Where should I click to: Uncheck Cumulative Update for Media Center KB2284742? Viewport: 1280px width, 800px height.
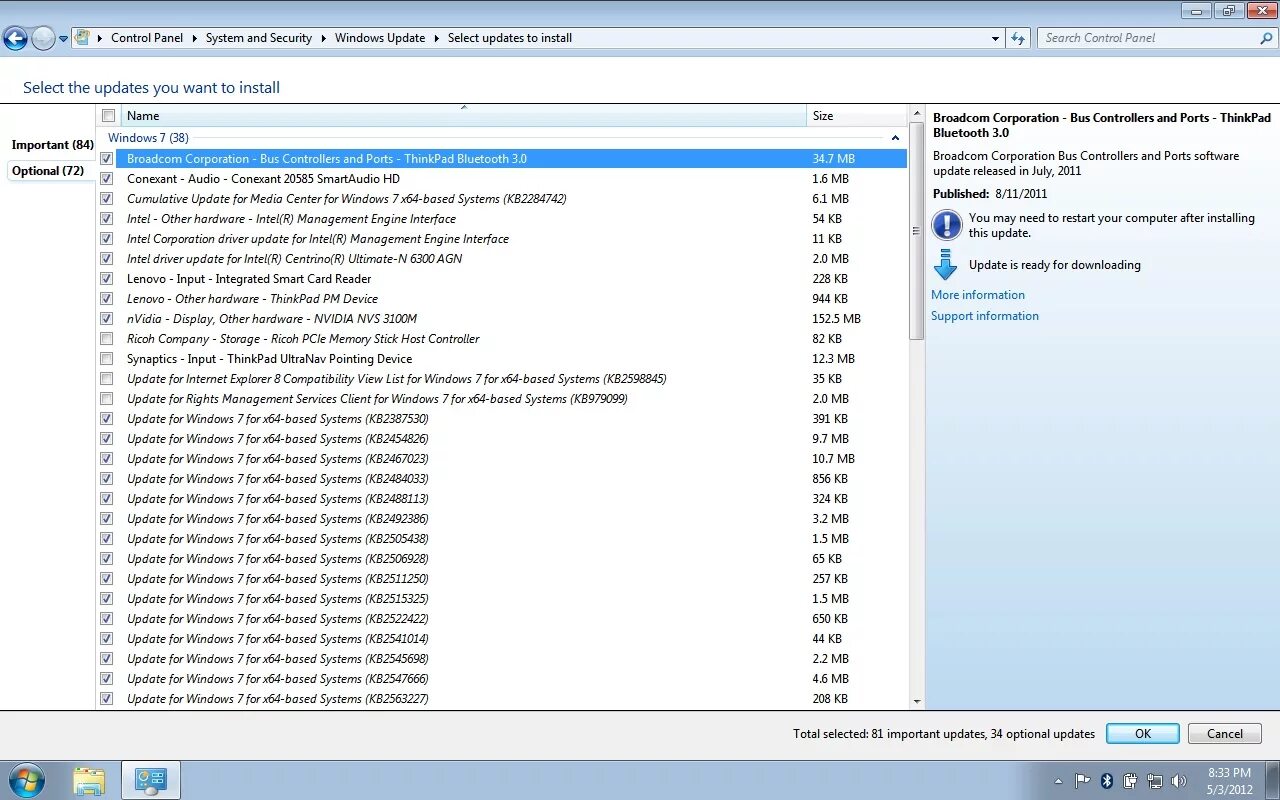pyautogui.click(x=107, y=198)
